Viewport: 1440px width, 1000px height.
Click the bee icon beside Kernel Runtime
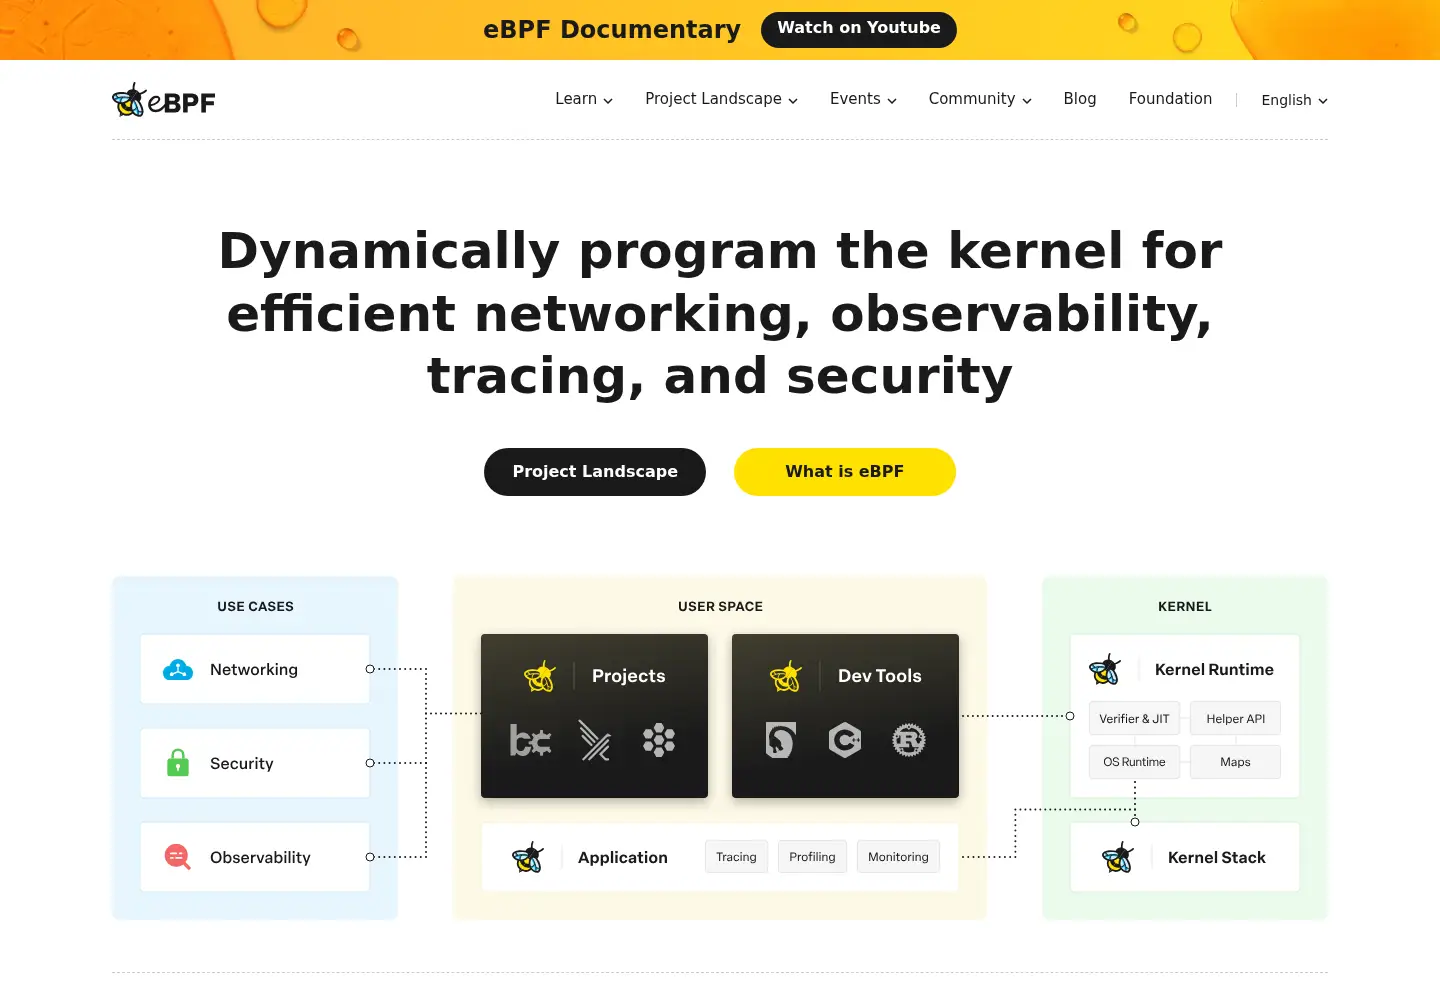tap(1105, 670)
